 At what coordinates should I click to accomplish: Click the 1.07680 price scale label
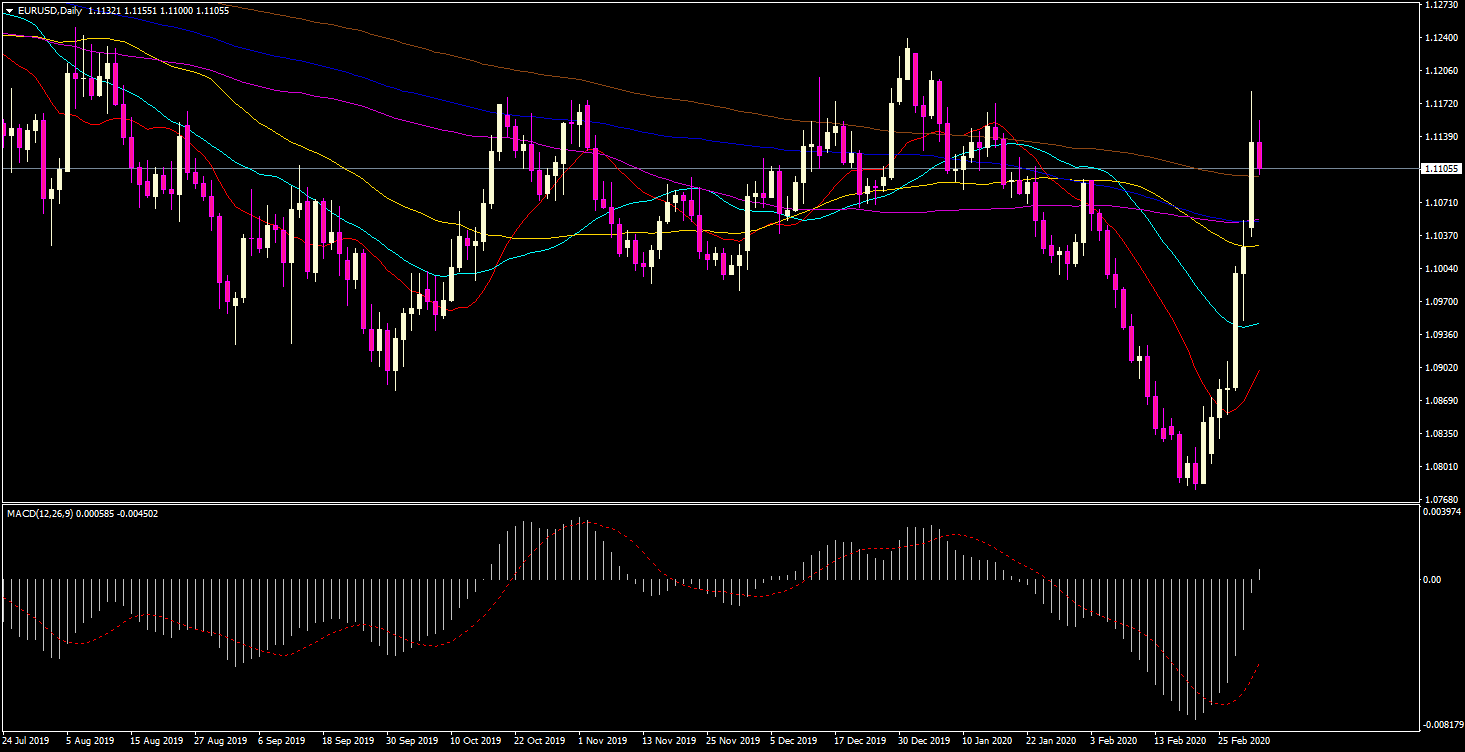[x=1439, y=499]
